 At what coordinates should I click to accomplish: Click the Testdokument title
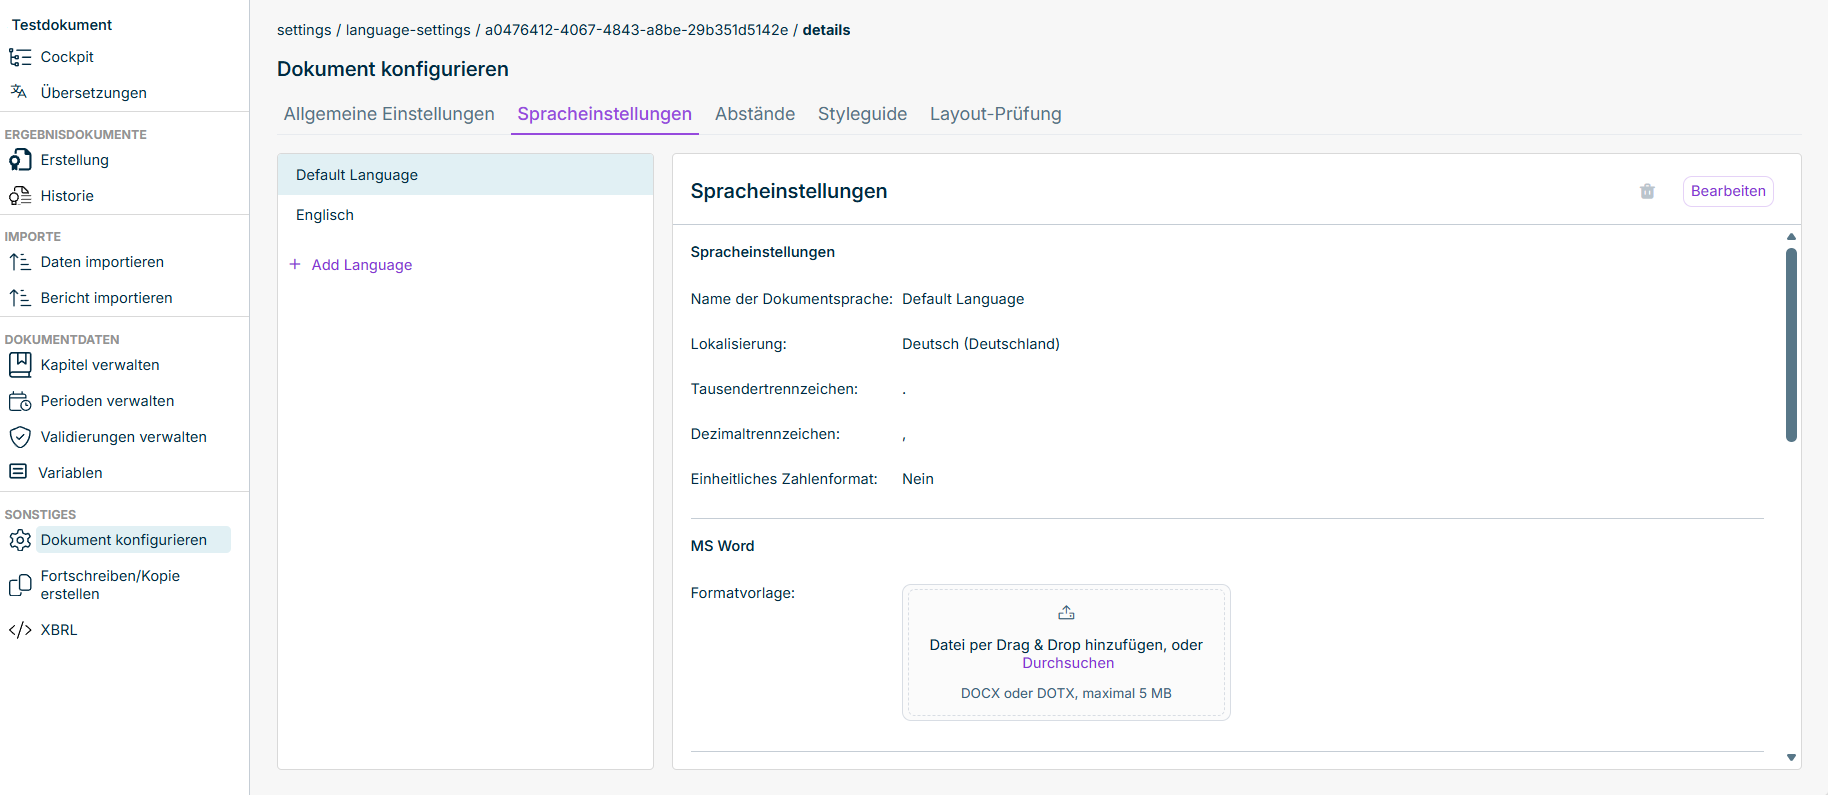click(x=62, y=25)
